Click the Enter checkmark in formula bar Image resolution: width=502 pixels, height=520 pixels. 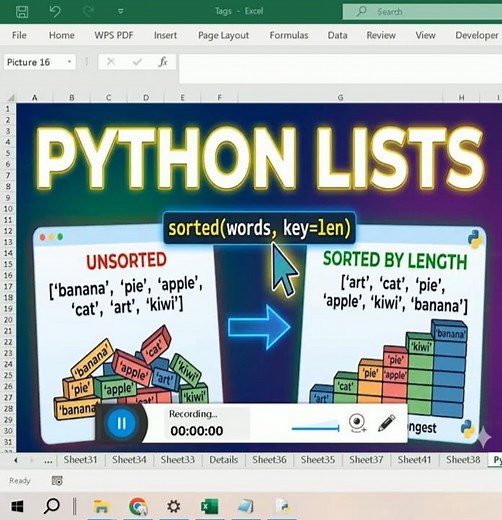pyautogui.click(x=137, y=62)
